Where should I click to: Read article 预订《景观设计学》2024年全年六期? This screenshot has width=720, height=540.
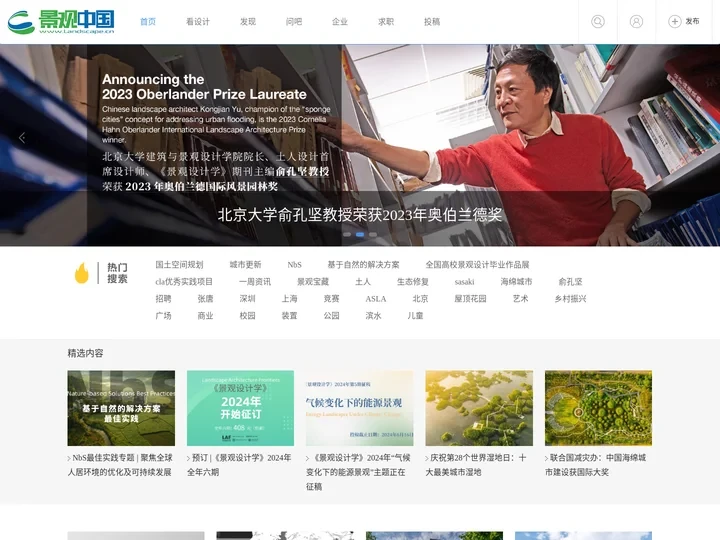pos(239,465)
